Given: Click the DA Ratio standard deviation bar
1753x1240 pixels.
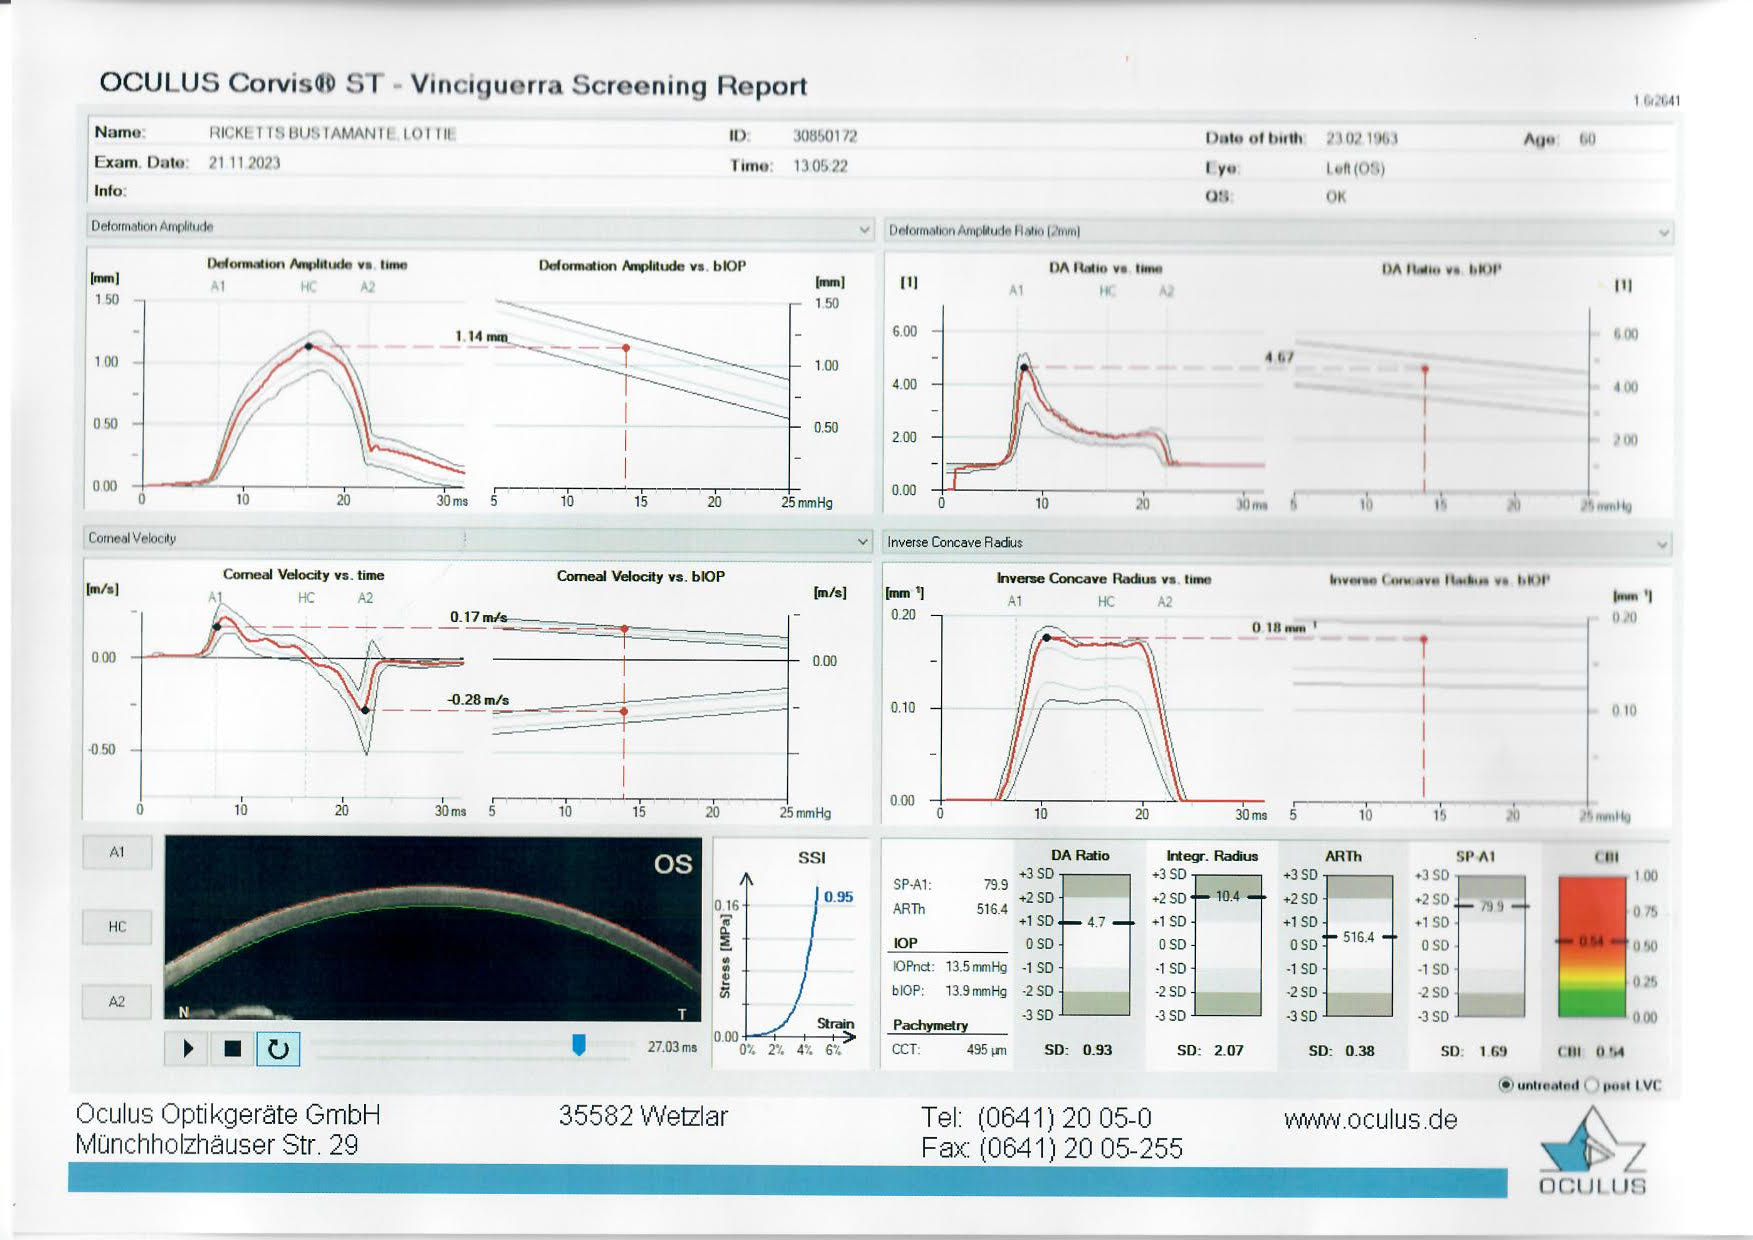Looking at the screenshot, I should [1096, 945].
